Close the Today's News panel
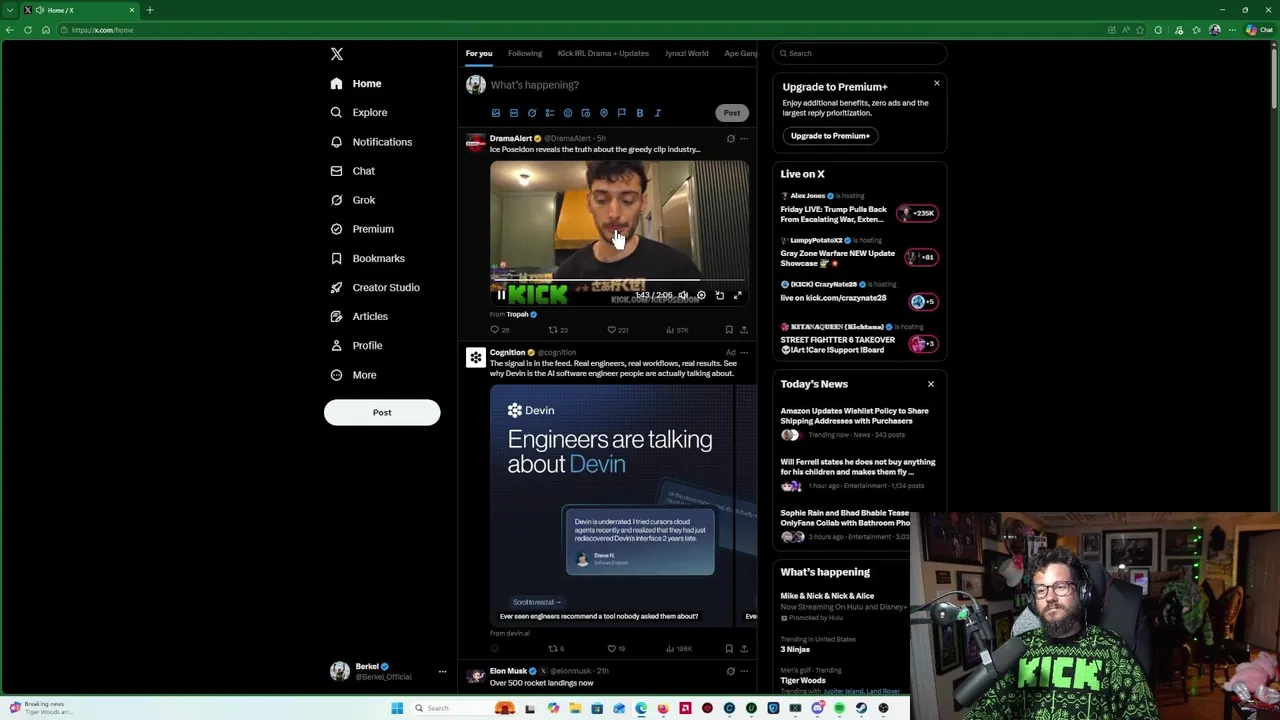Viewport: 1280px width, 720px height. [930, 384]
